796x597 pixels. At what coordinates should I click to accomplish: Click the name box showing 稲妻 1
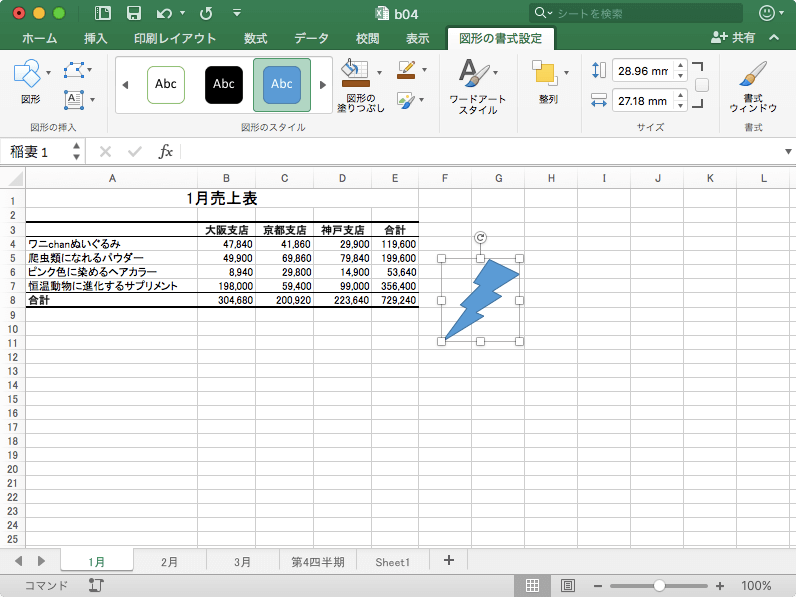coord(34,151)
